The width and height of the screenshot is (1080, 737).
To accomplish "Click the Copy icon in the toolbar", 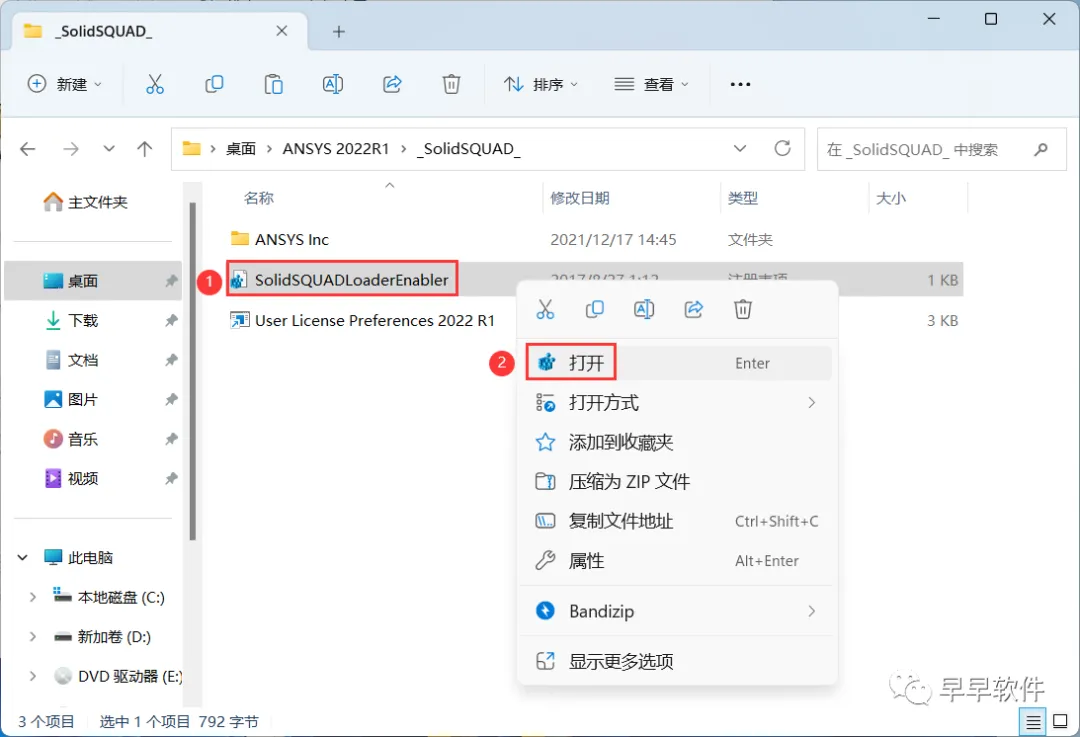I will [214, 84].
